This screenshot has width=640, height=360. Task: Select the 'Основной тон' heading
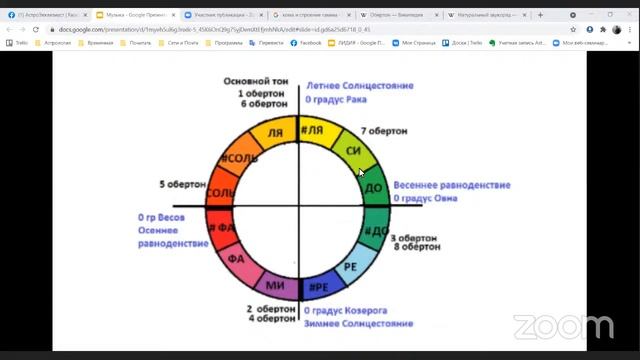click(x=256, y=81)
